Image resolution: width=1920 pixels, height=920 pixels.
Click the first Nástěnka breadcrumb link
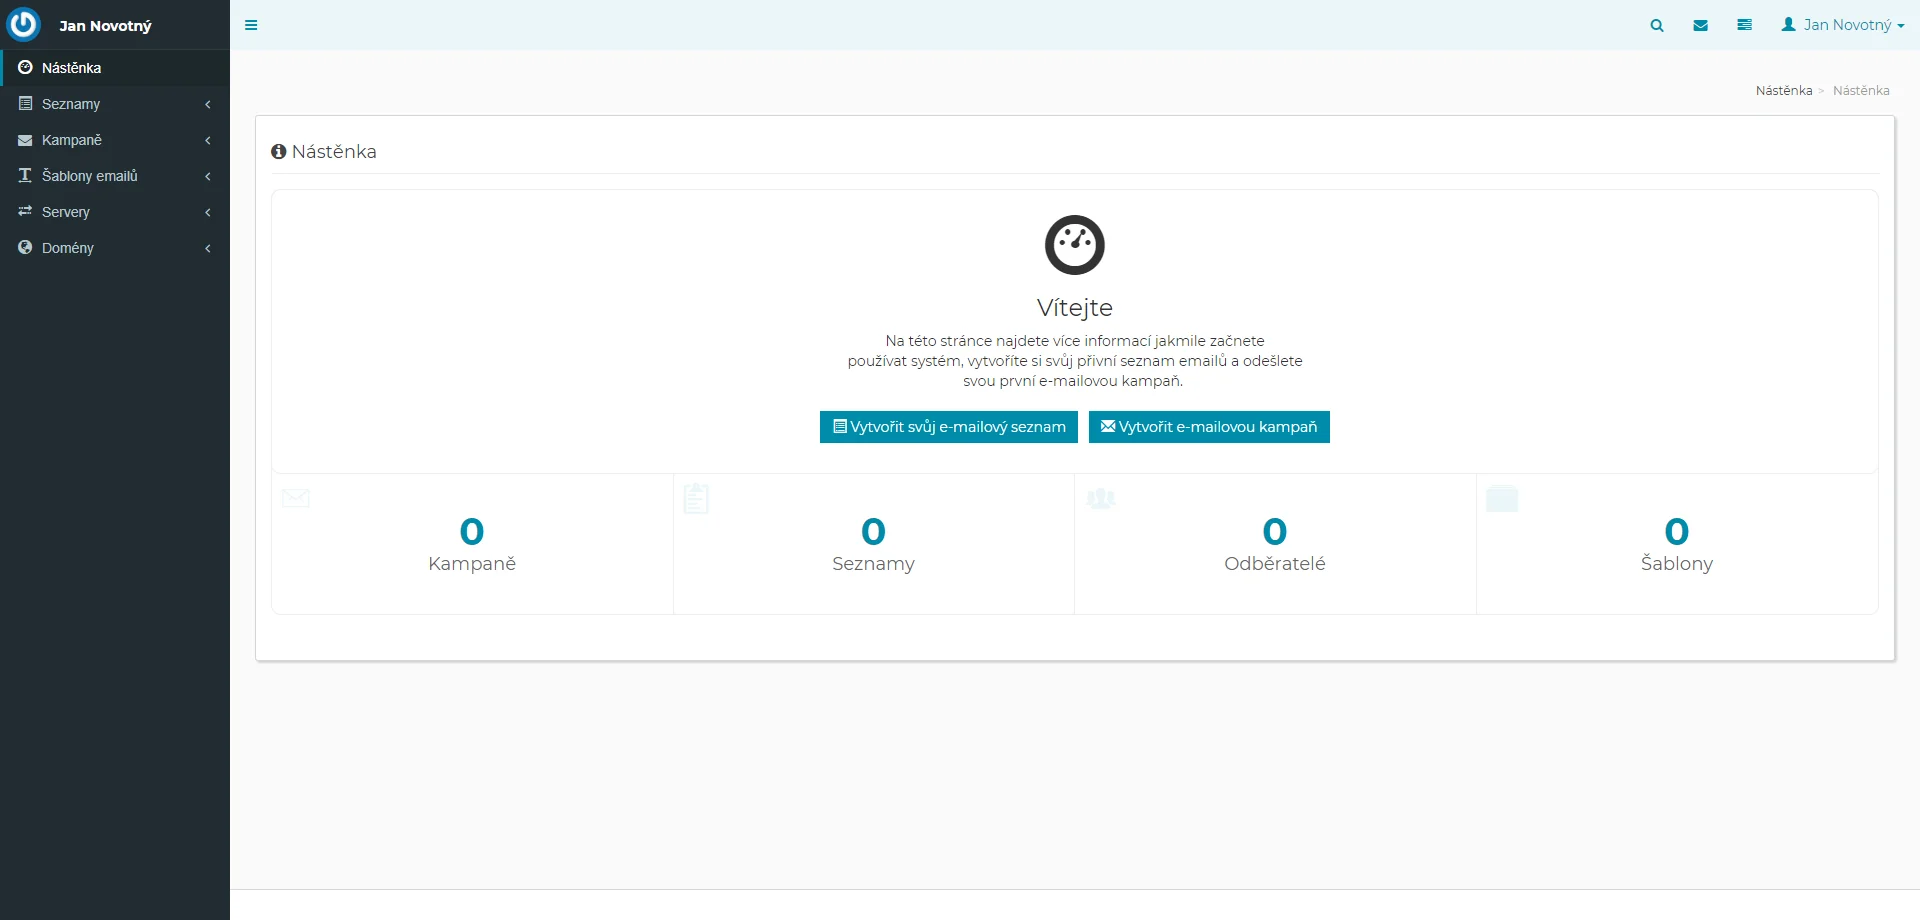coord(1783,91)
